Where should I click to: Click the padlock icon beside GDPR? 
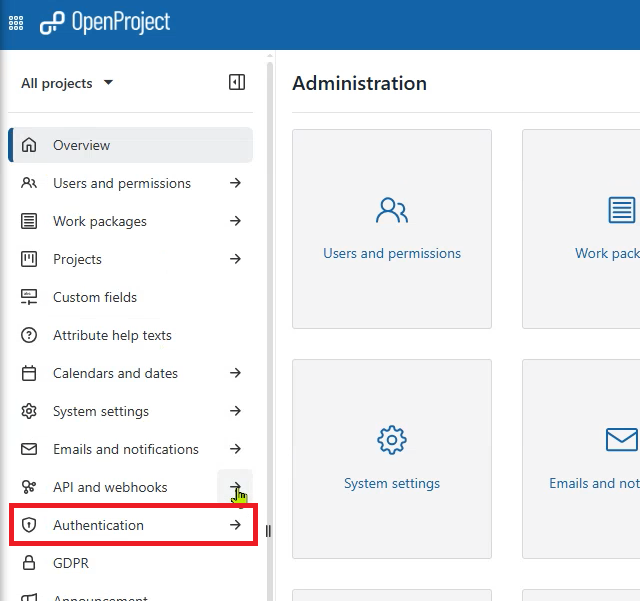coord(29,563)
